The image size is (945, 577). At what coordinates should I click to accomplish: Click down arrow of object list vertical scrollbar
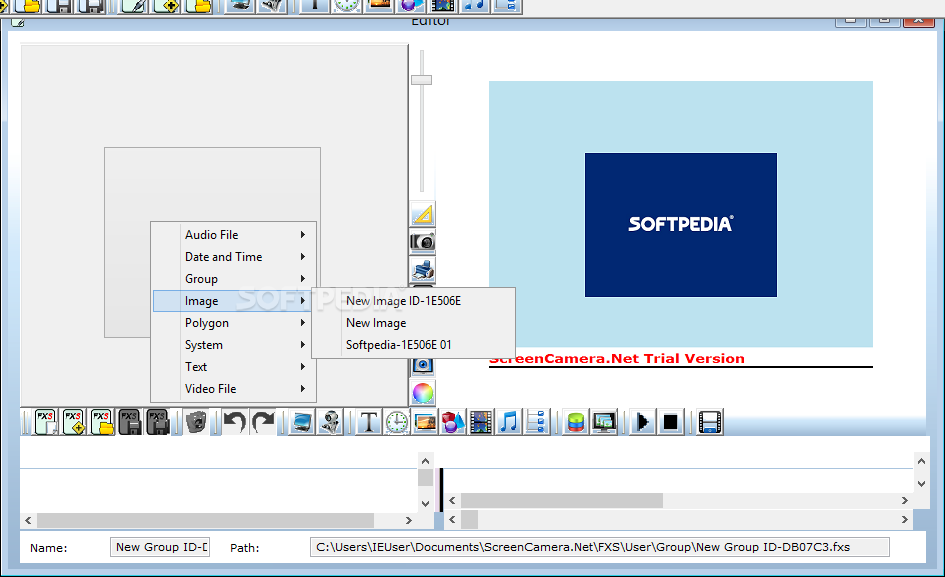click(425, 503)
